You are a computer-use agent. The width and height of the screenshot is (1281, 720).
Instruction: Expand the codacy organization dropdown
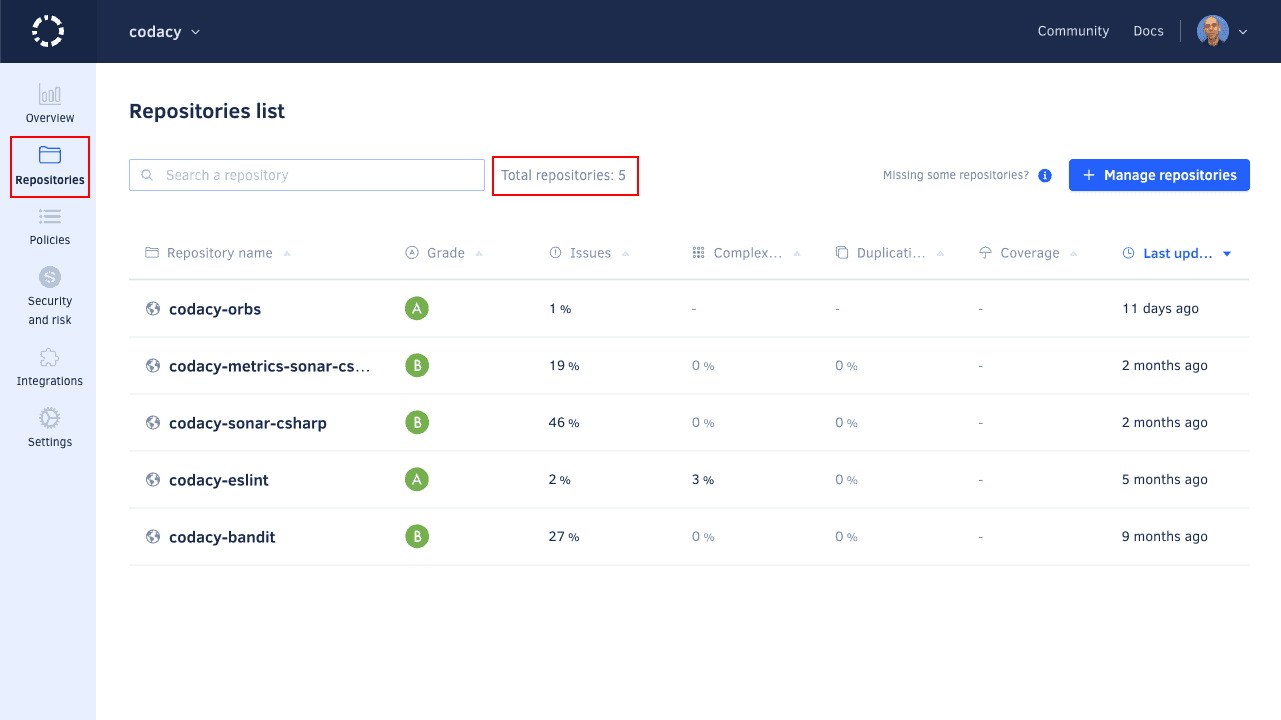[165, 32]
